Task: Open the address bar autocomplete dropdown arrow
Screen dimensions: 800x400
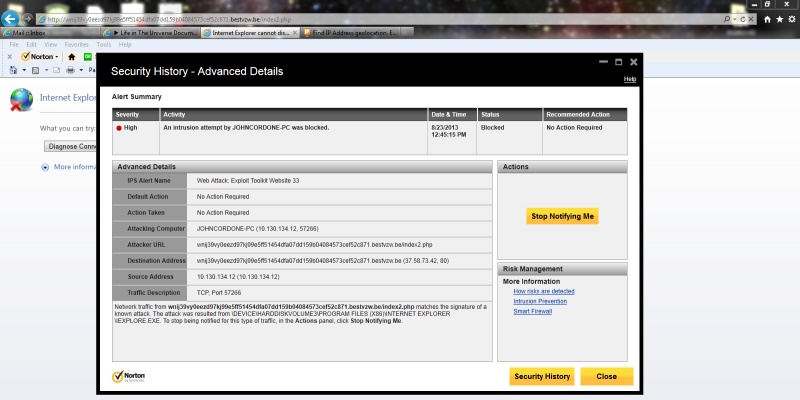Action: pos(735,19)
